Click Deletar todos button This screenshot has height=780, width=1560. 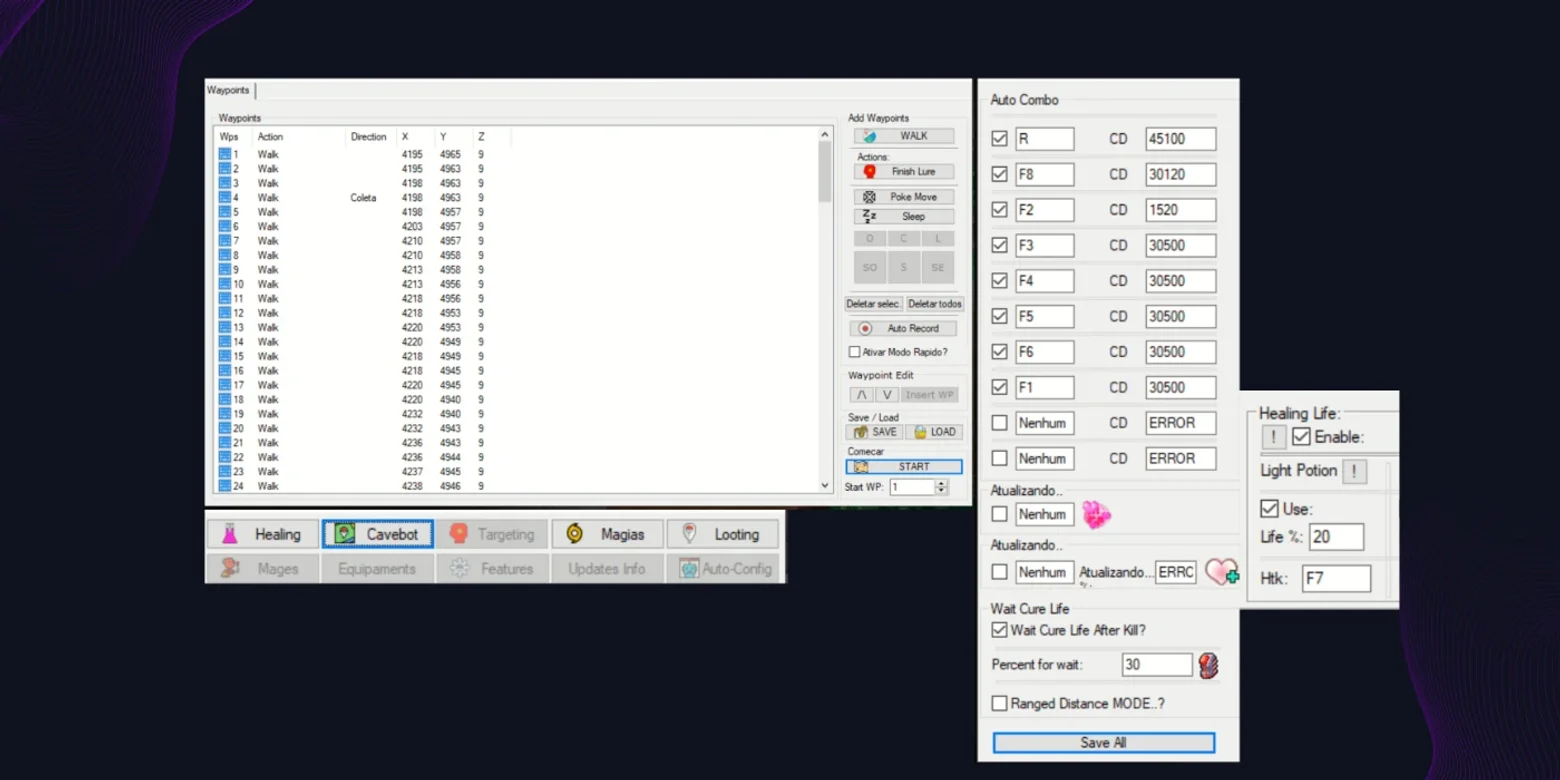[x=935, y=304]
